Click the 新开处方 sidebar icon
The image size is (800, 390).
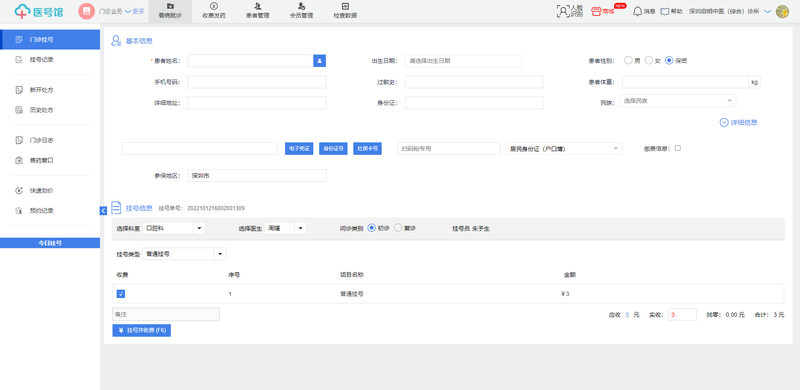[19, 90]
